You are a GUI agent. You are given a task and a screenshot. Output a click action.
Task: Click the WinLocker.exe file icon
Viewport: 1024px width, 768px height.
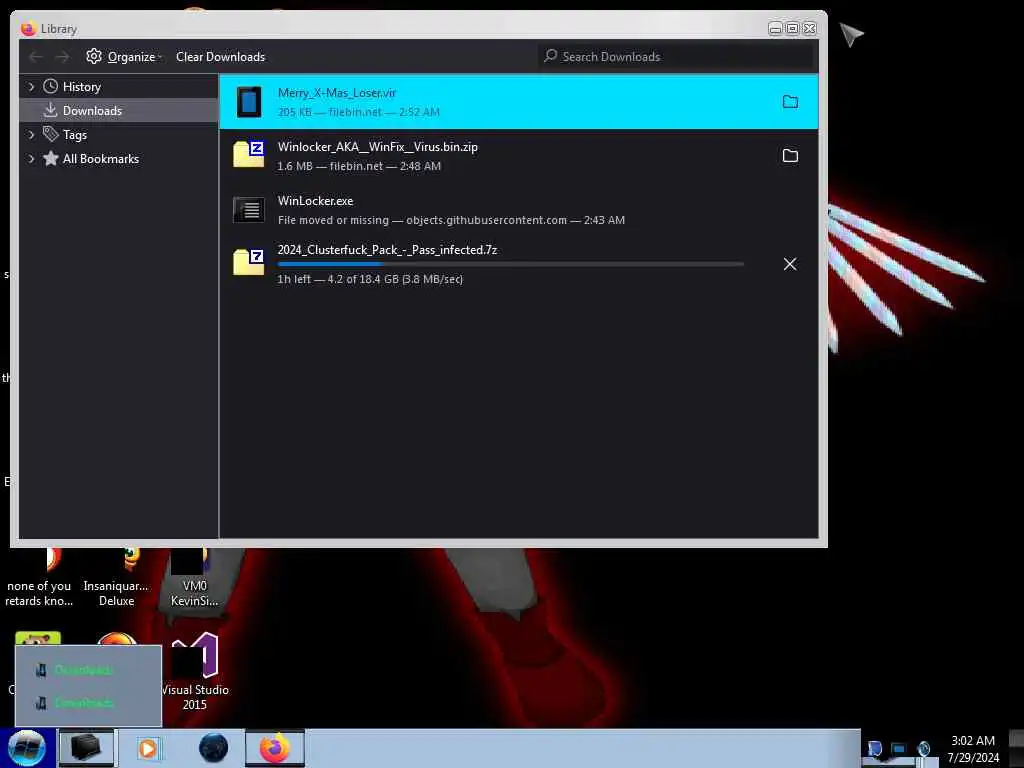point(249,210)
